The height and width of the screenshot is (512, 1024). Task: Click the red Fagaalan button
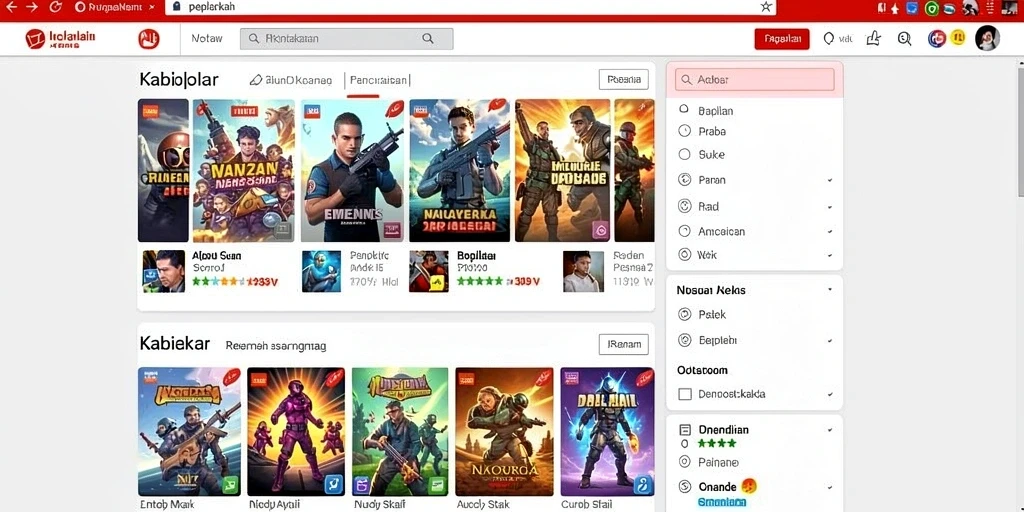782,39
